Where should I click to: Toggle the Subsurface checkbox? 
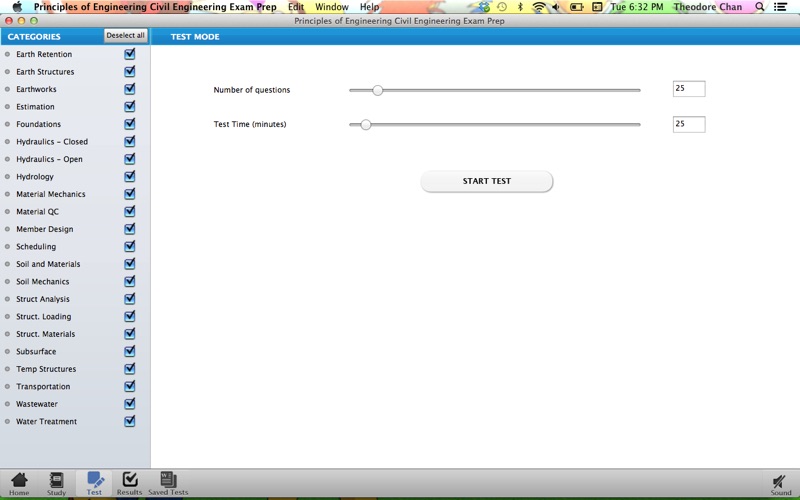[x=130, y=351]
